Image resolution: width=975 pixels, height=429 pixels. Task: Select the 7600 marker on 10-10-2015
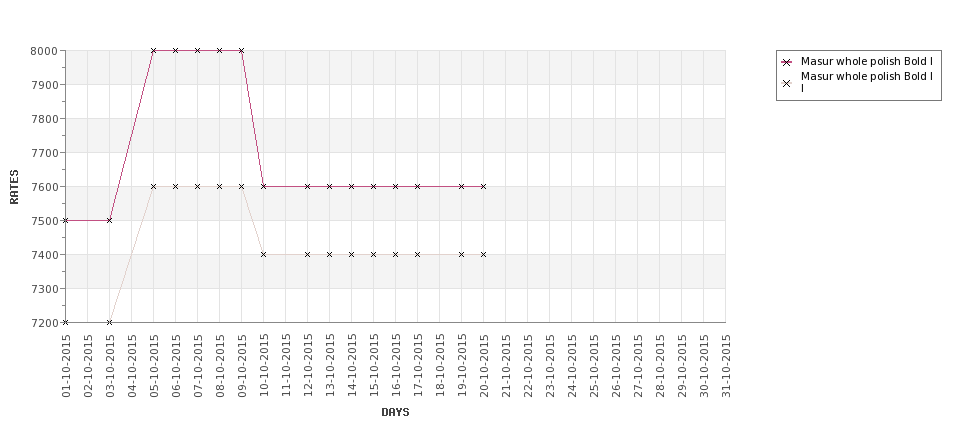pyautogui.click(x=264, y=187)
